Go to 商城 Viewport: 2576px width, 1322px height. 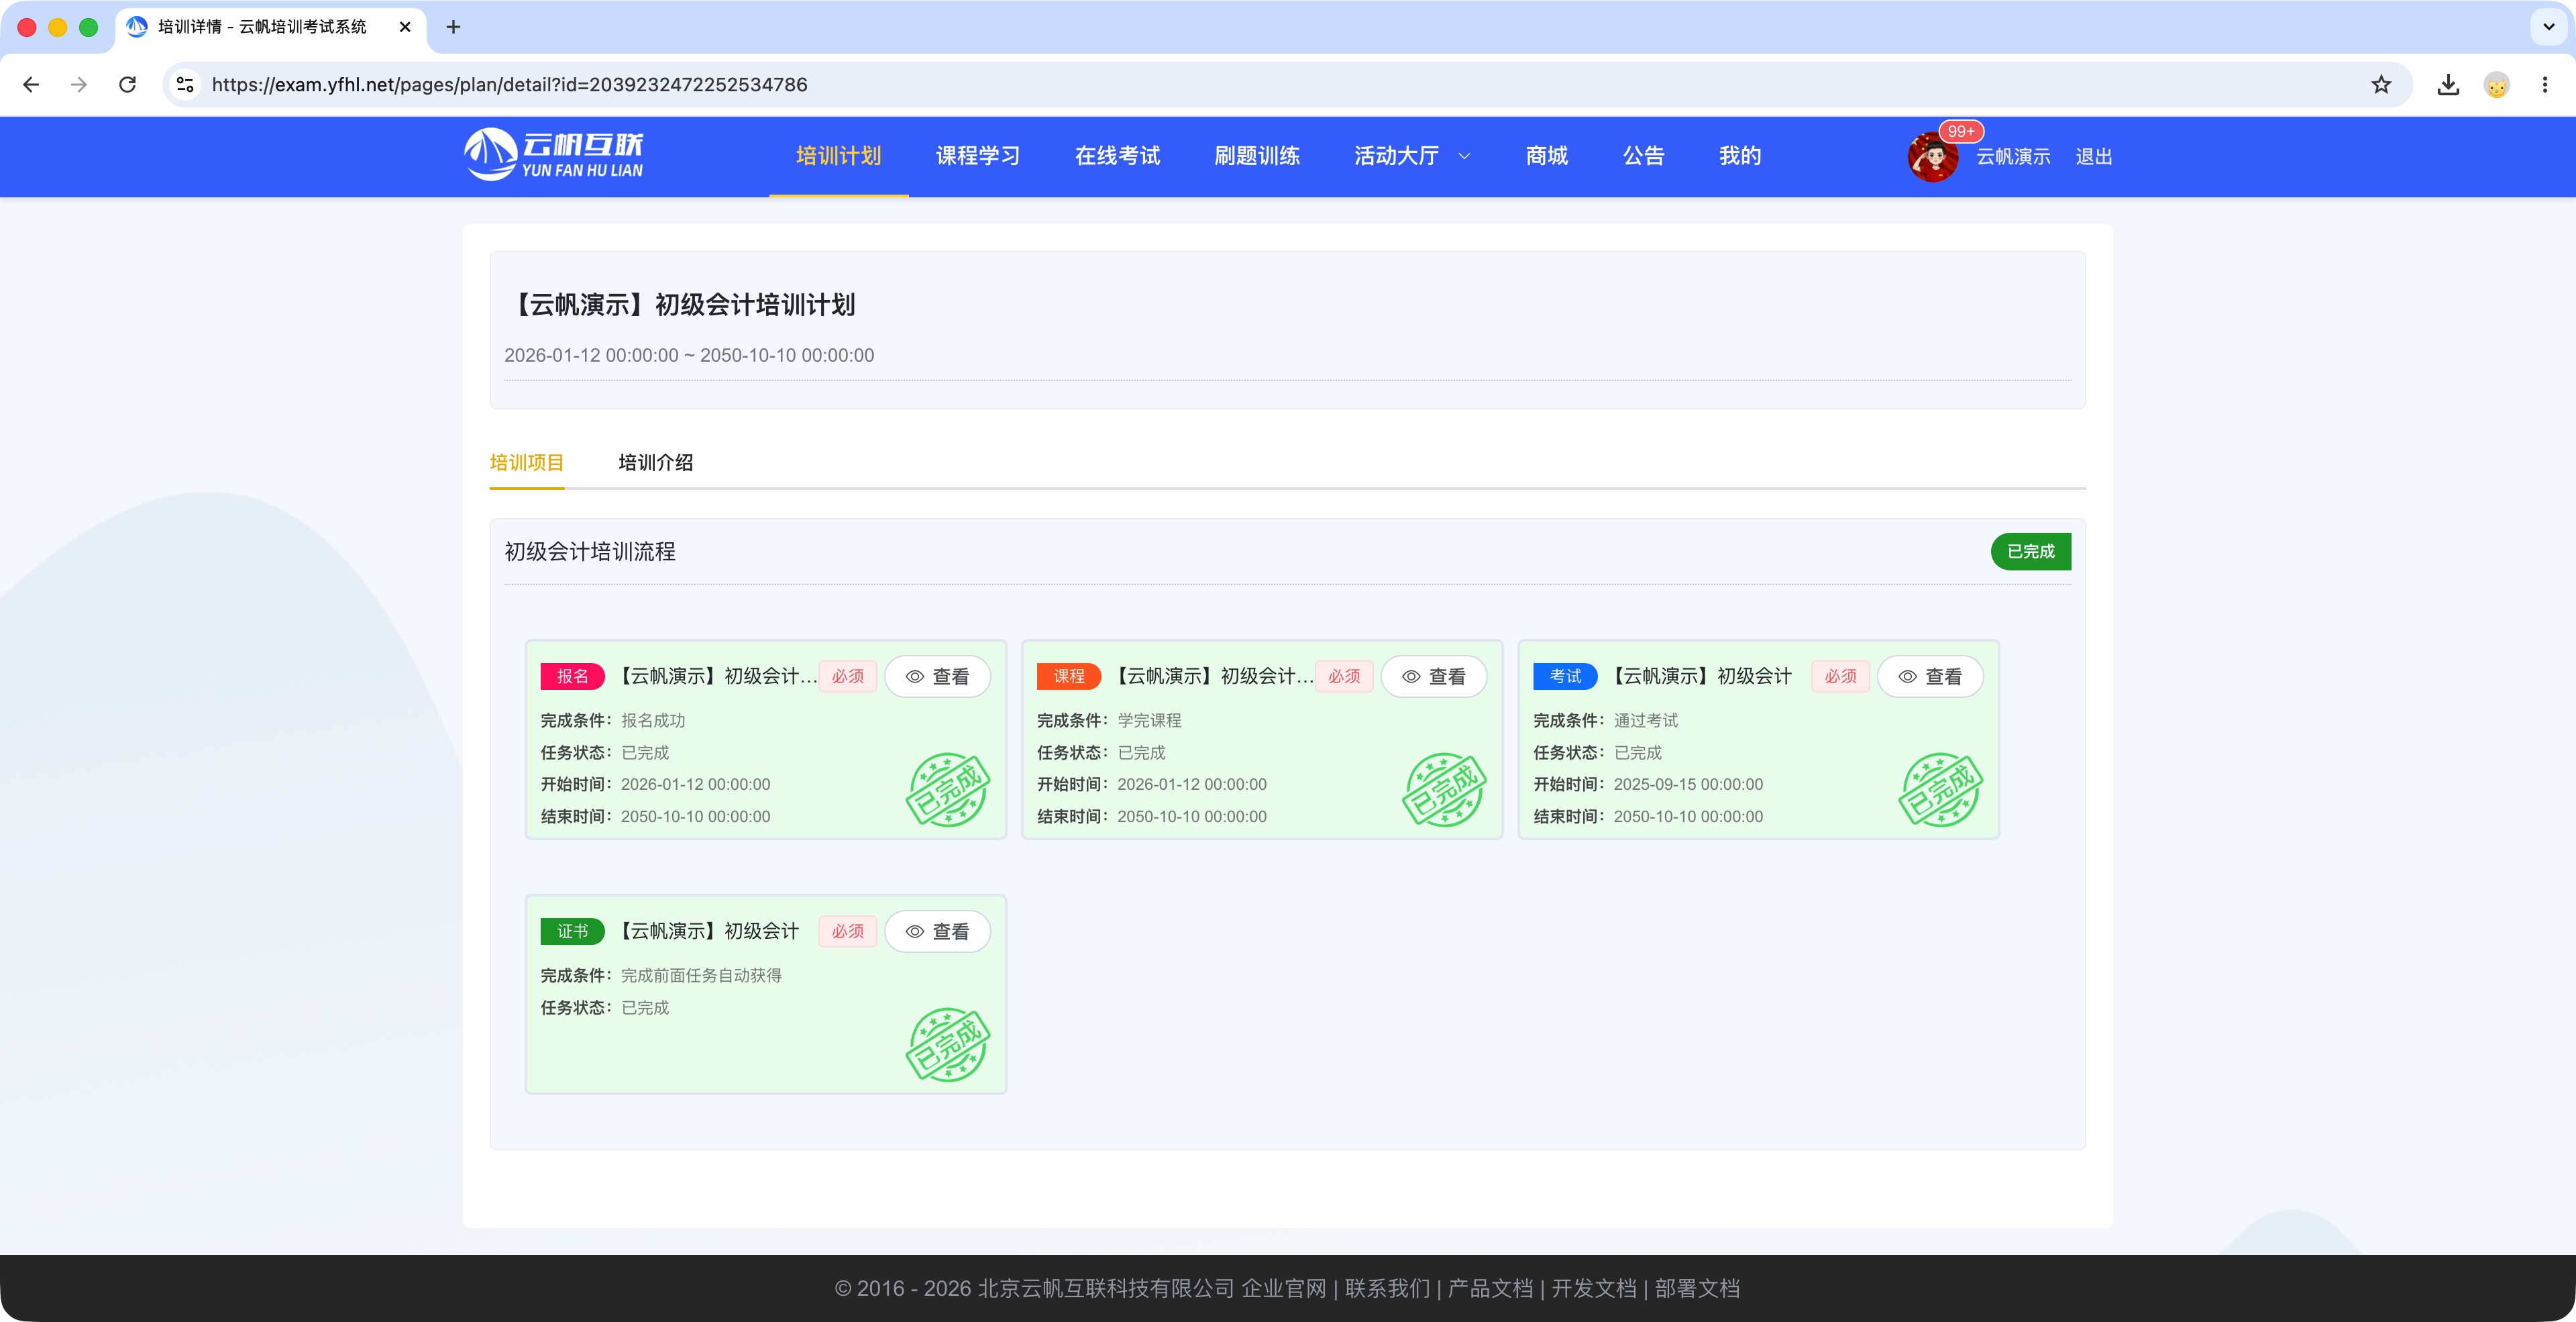(x=1546, y=156)
